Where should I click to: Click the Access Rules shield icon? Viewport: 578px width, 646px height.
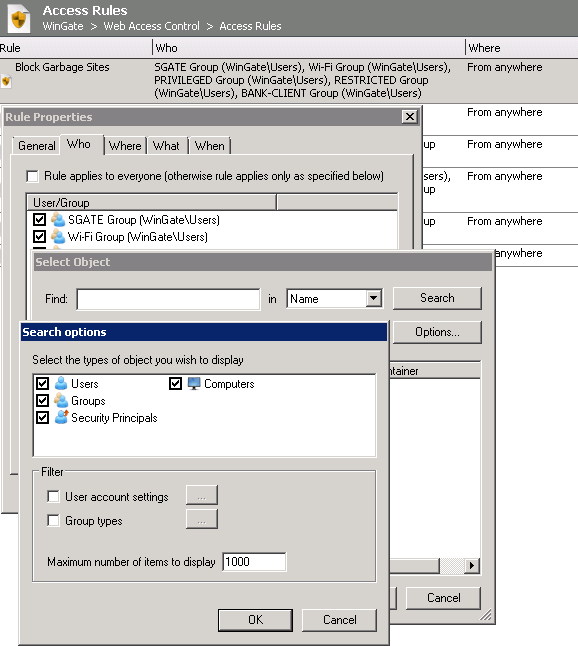19,18
